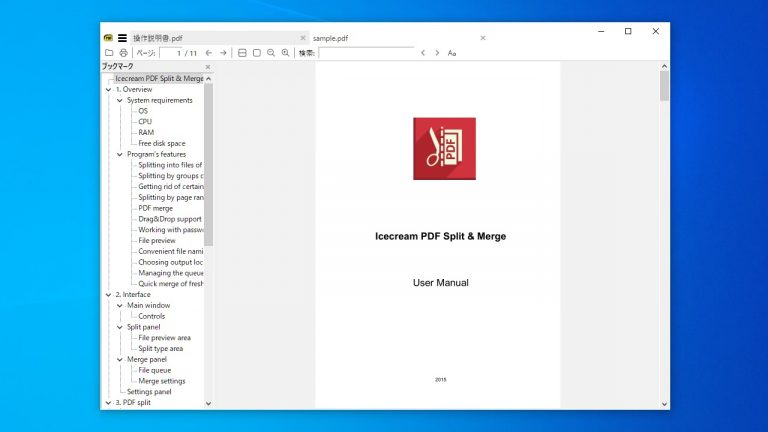768x432 pixels.
Task: Select the OS bookmark
Action: 143,111
